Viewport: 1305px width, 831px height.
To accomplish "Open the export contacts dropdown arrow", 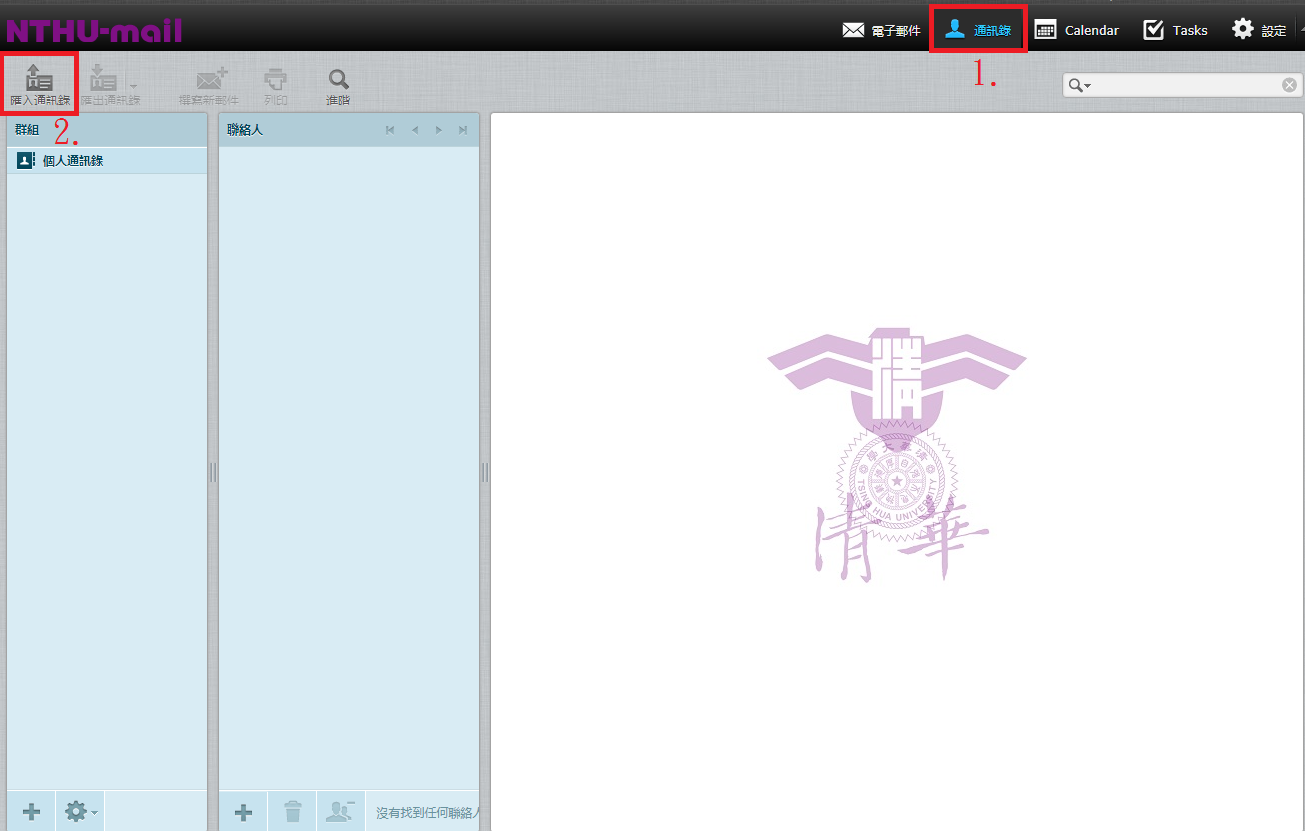I will (x=134, y=86).
